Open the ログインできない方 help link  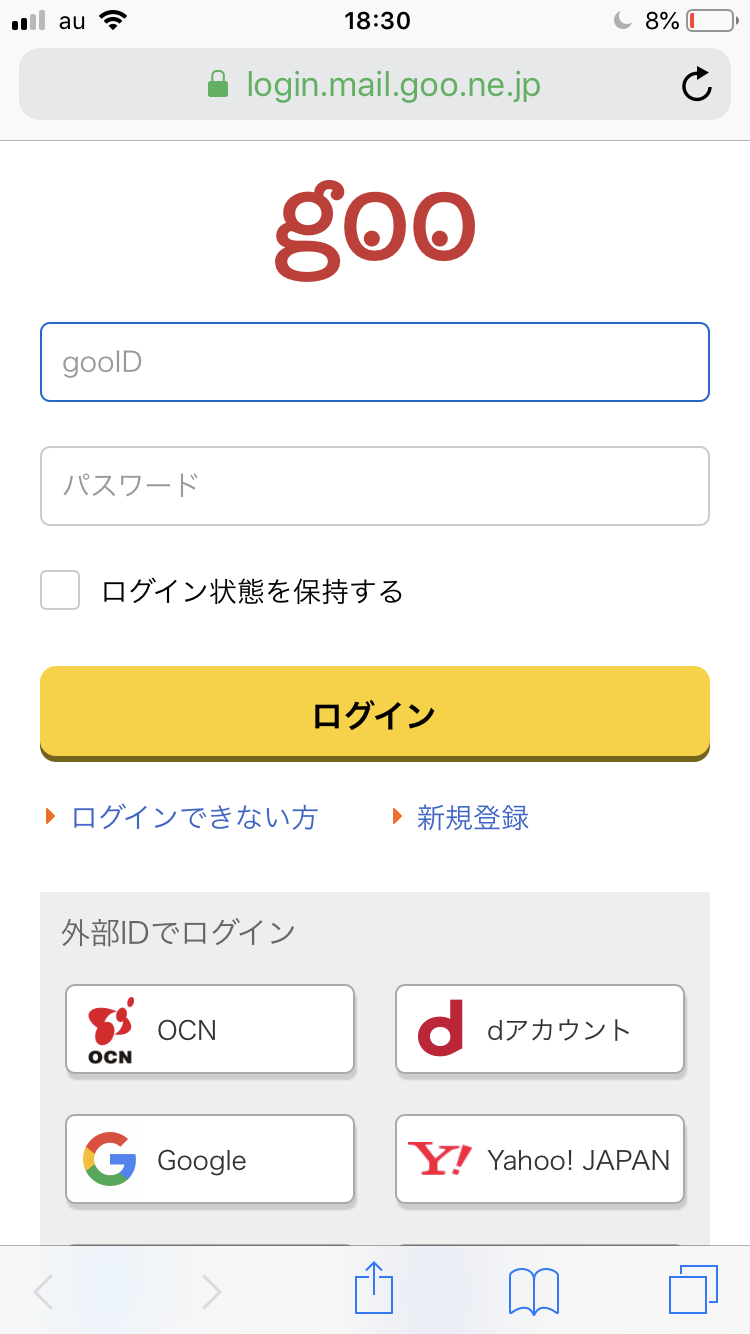tap(194, 818)
